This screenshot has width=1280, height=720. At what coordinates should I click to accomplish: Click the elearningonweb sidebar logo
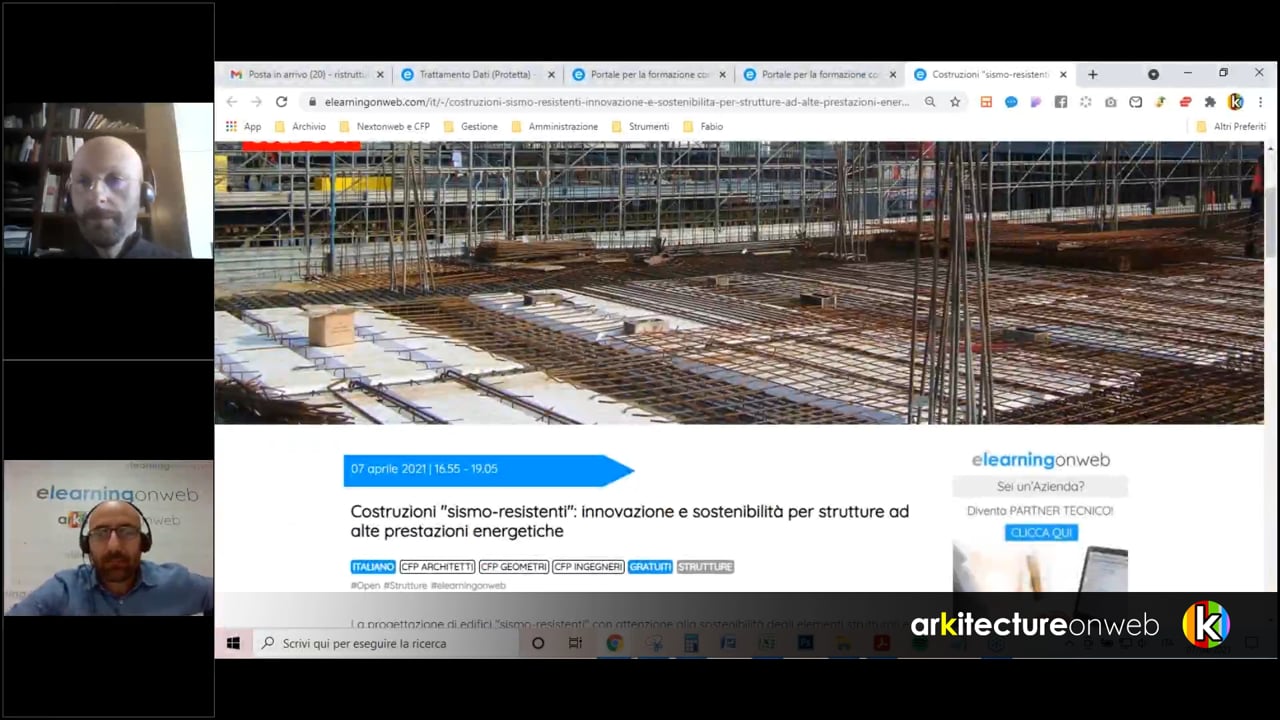(x=1040, y=460)
